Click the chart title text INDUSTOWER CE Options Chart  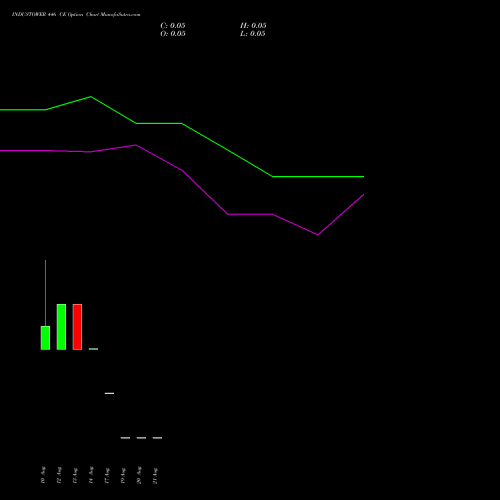76,14
